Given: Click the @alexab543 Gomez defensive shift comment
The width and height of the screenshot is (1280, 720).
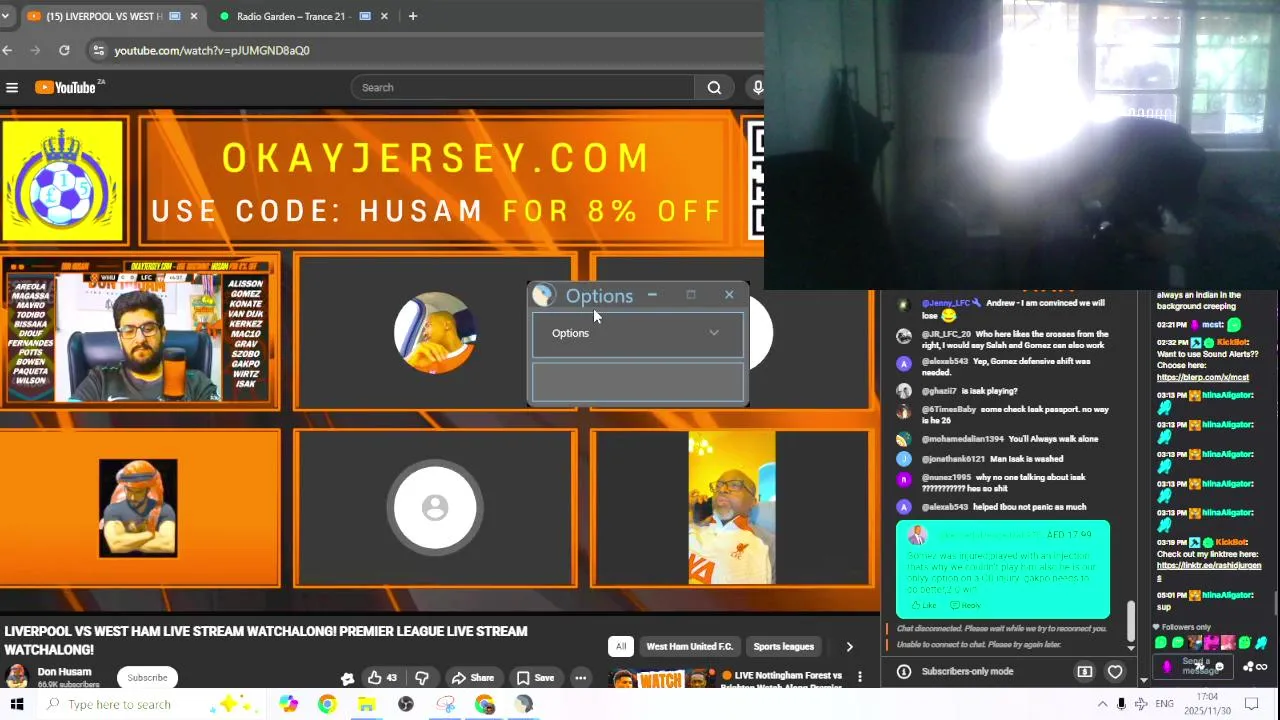Looking at the screenshot, I should (1005, 366).
